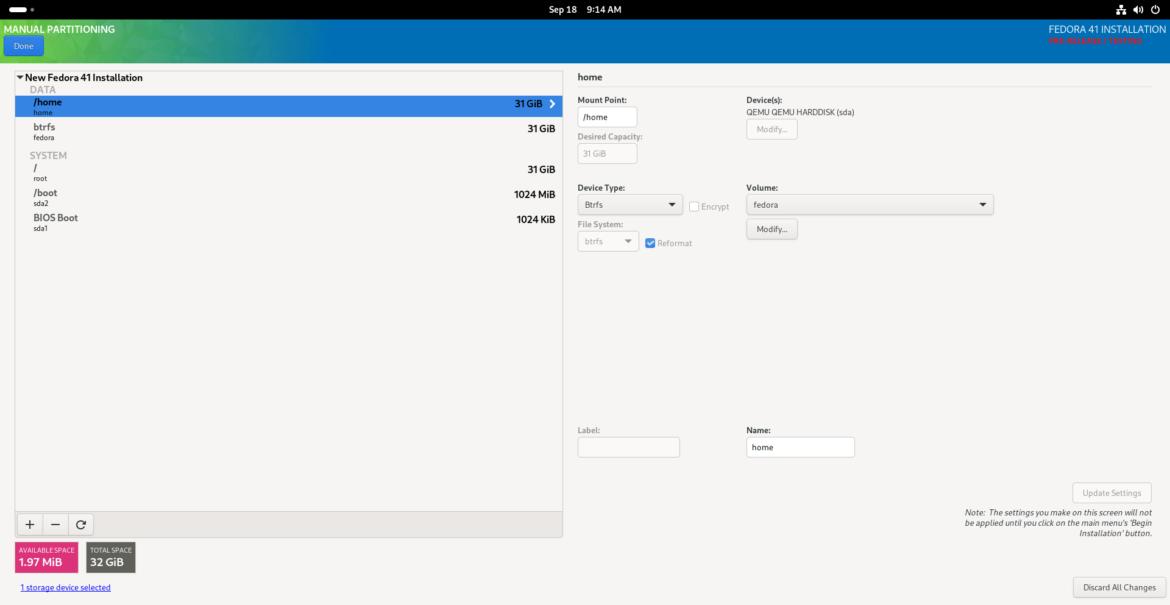Open the Volume dropdown showing fedora
This screenshot has height=605, width=1170.
pos(868,204)
